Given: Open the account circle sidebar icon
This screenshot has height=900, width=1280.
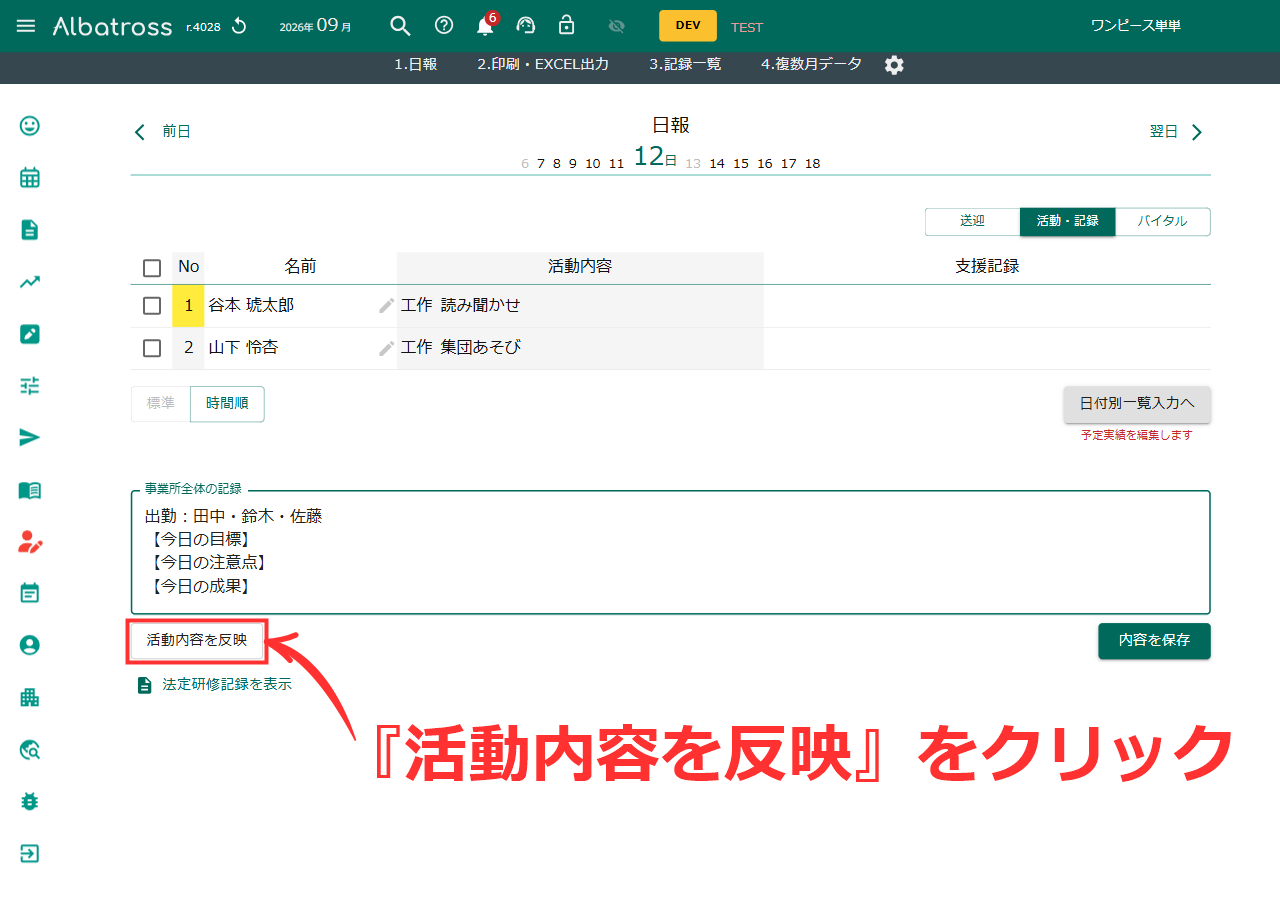Looking at the screenshot, I should point(30,645).
